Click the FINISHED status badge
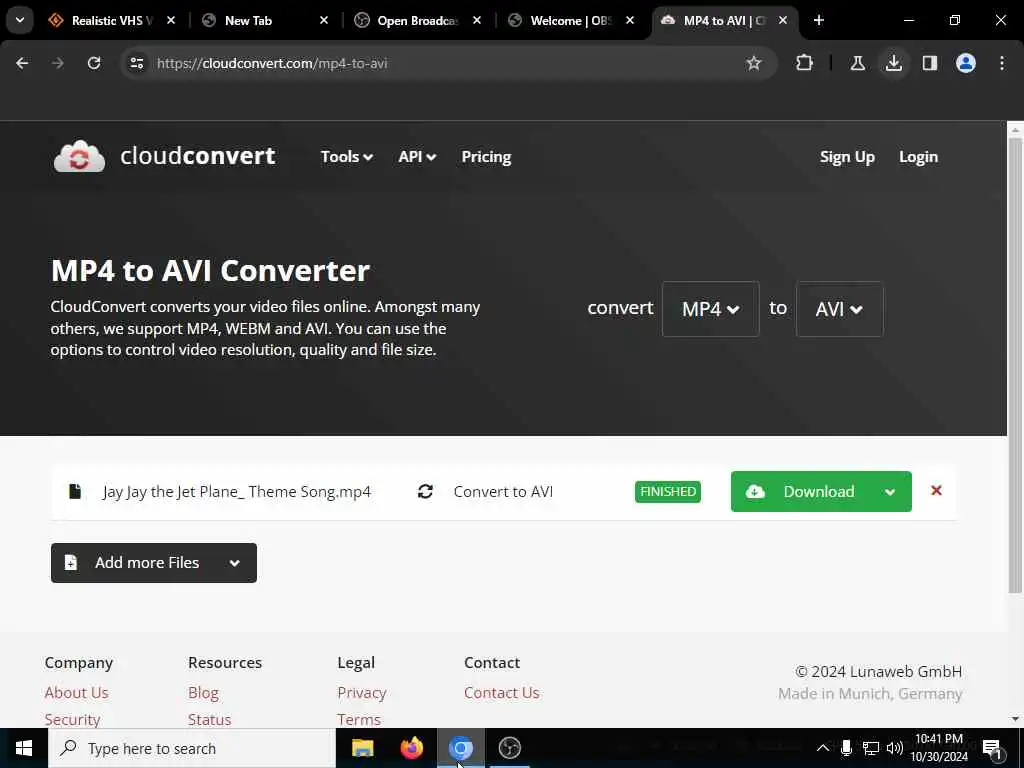 tap(667, 492)
